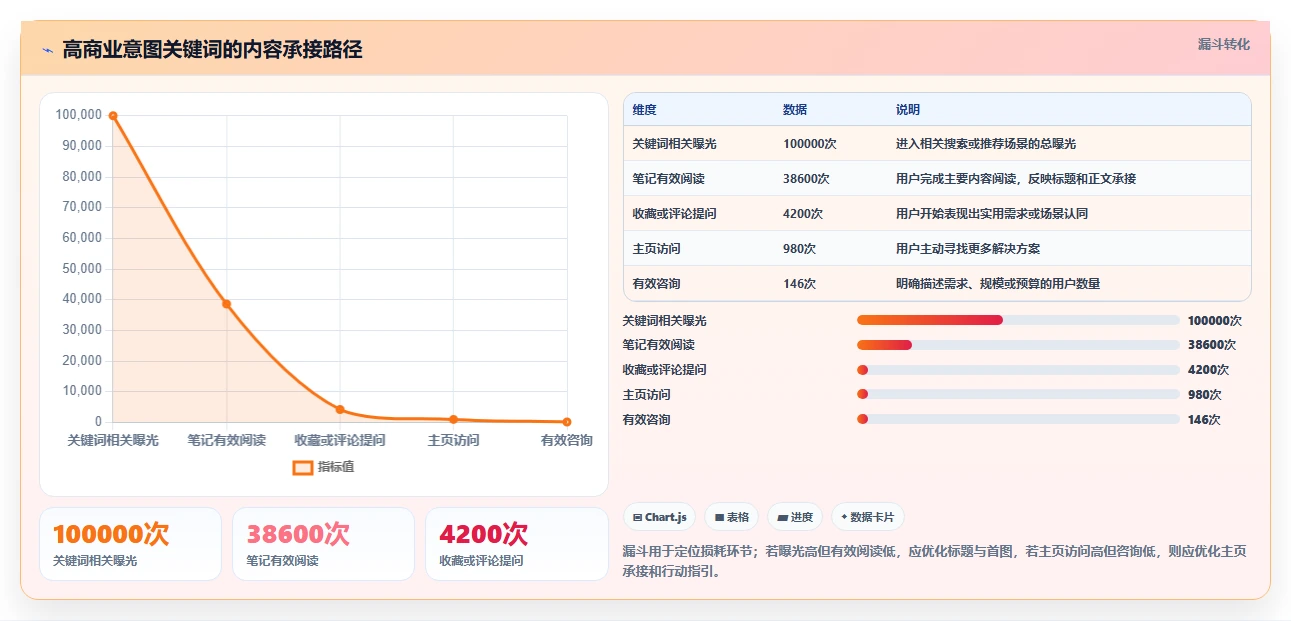Screen dimensions: 1291x621
Task: Click description 明确描述需求、规模或预算的用户数量
Action: point(998,284)
